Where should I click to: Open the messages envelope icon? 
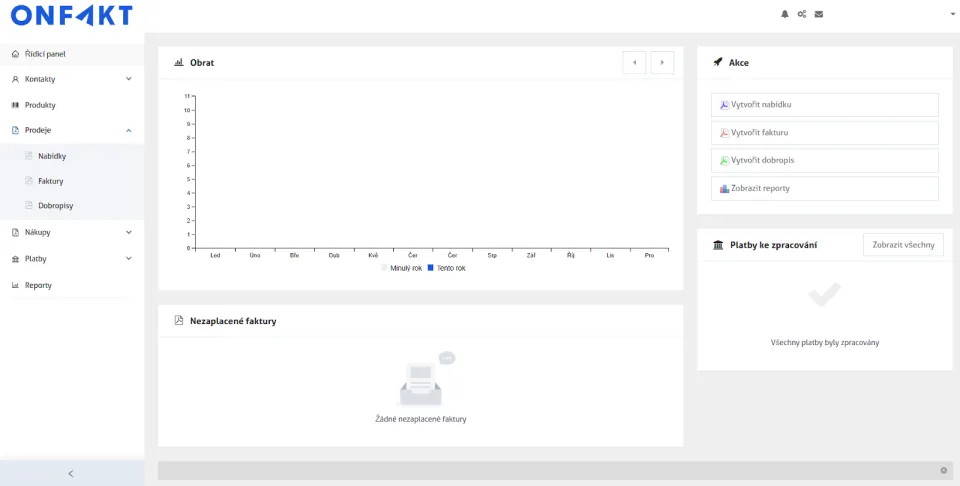click(x=819, y=14)
